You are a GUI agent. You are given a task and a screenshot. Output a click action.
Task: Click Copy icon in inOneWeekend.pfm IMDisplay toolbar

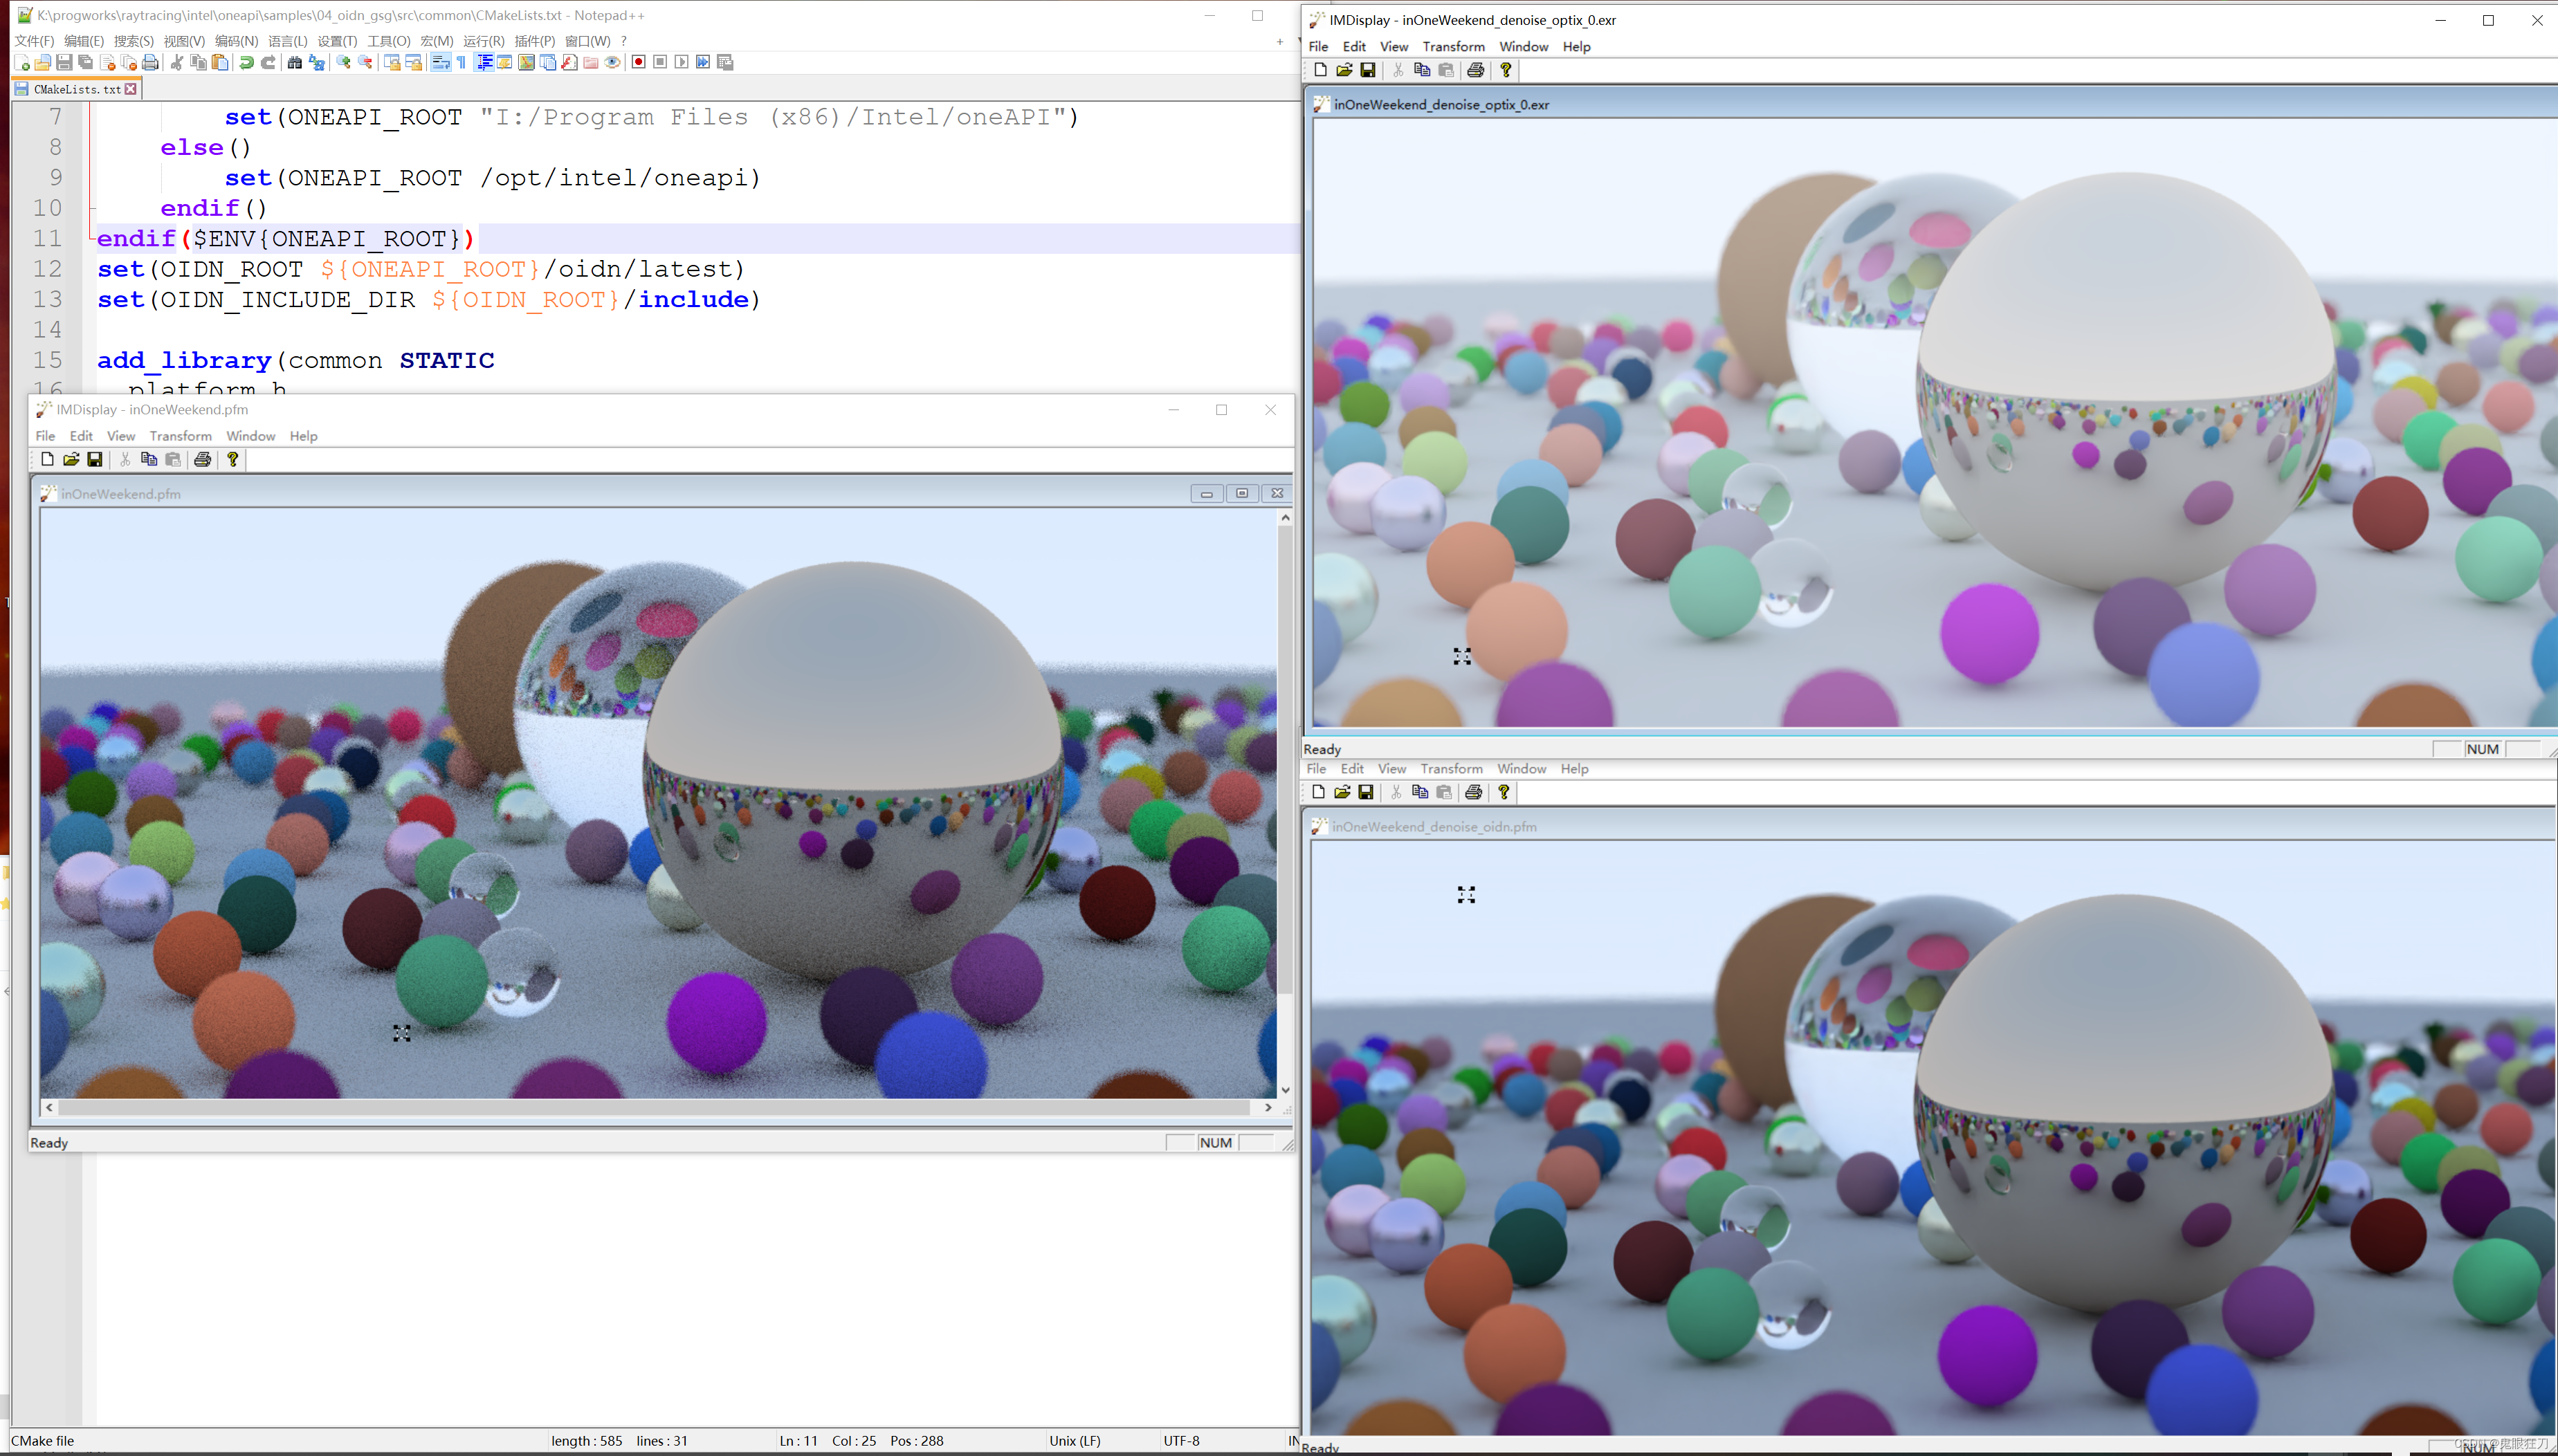point(149,459)
